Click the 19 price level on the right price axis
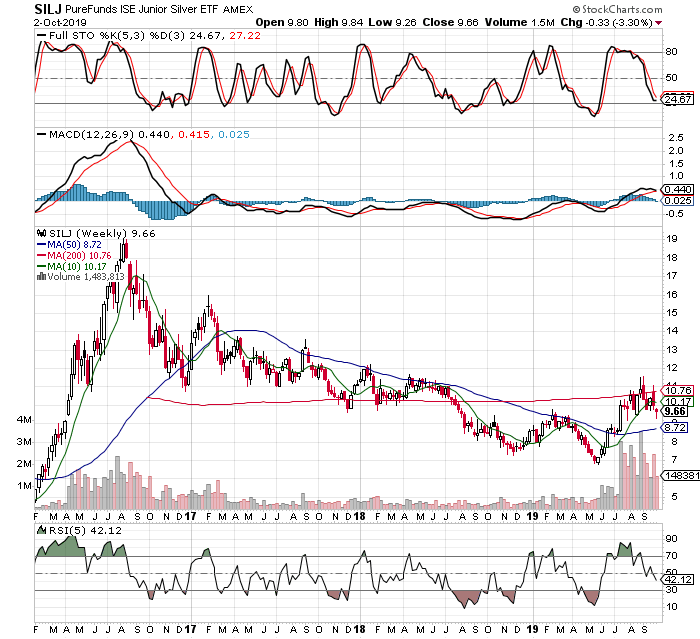The image size is (700, 639). 671,239
